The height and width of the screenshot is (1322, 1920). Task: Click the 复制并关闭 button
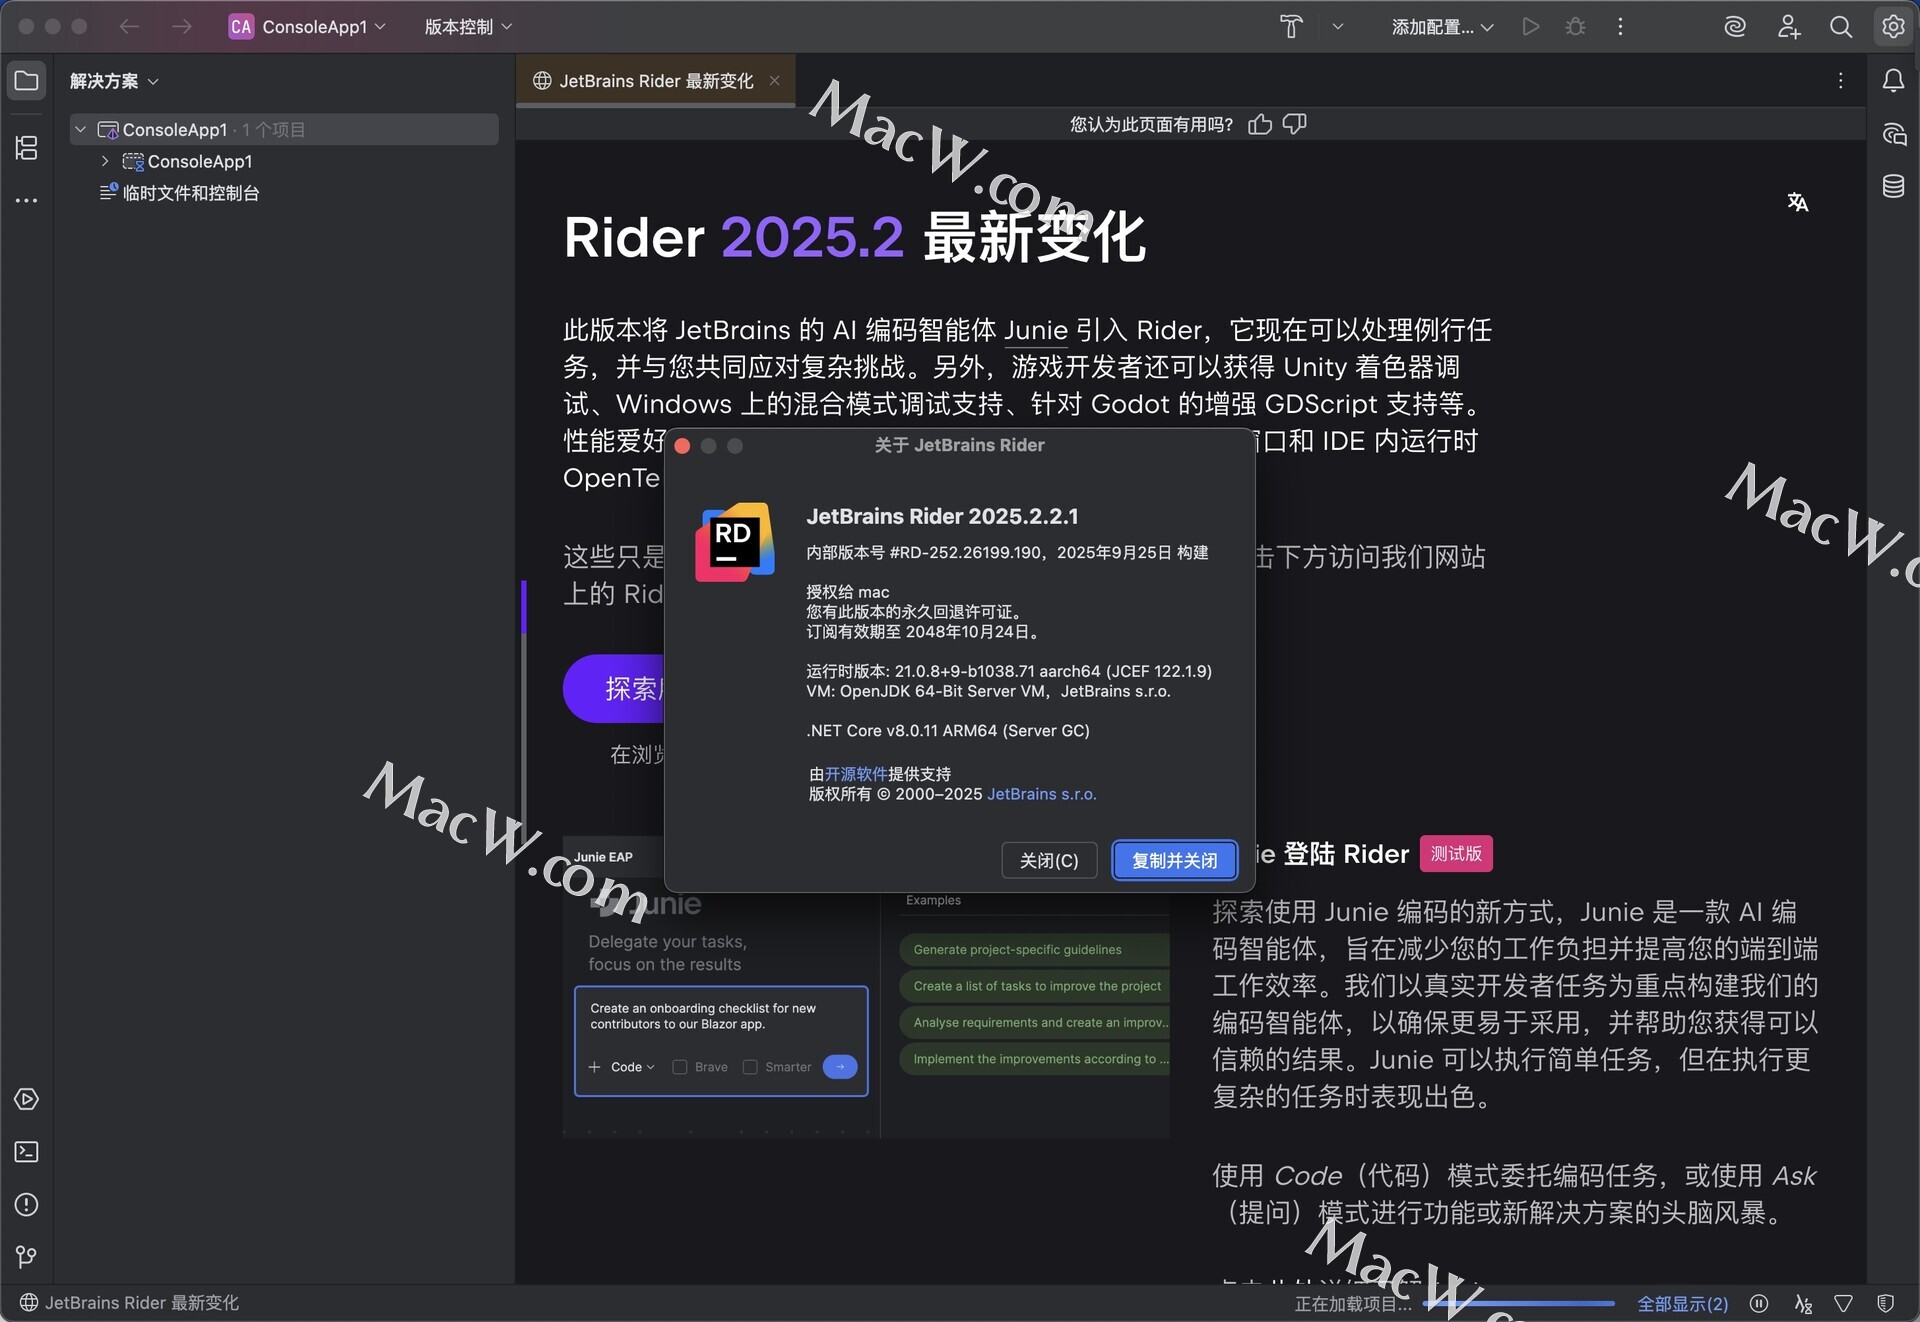click(1174, 861)
